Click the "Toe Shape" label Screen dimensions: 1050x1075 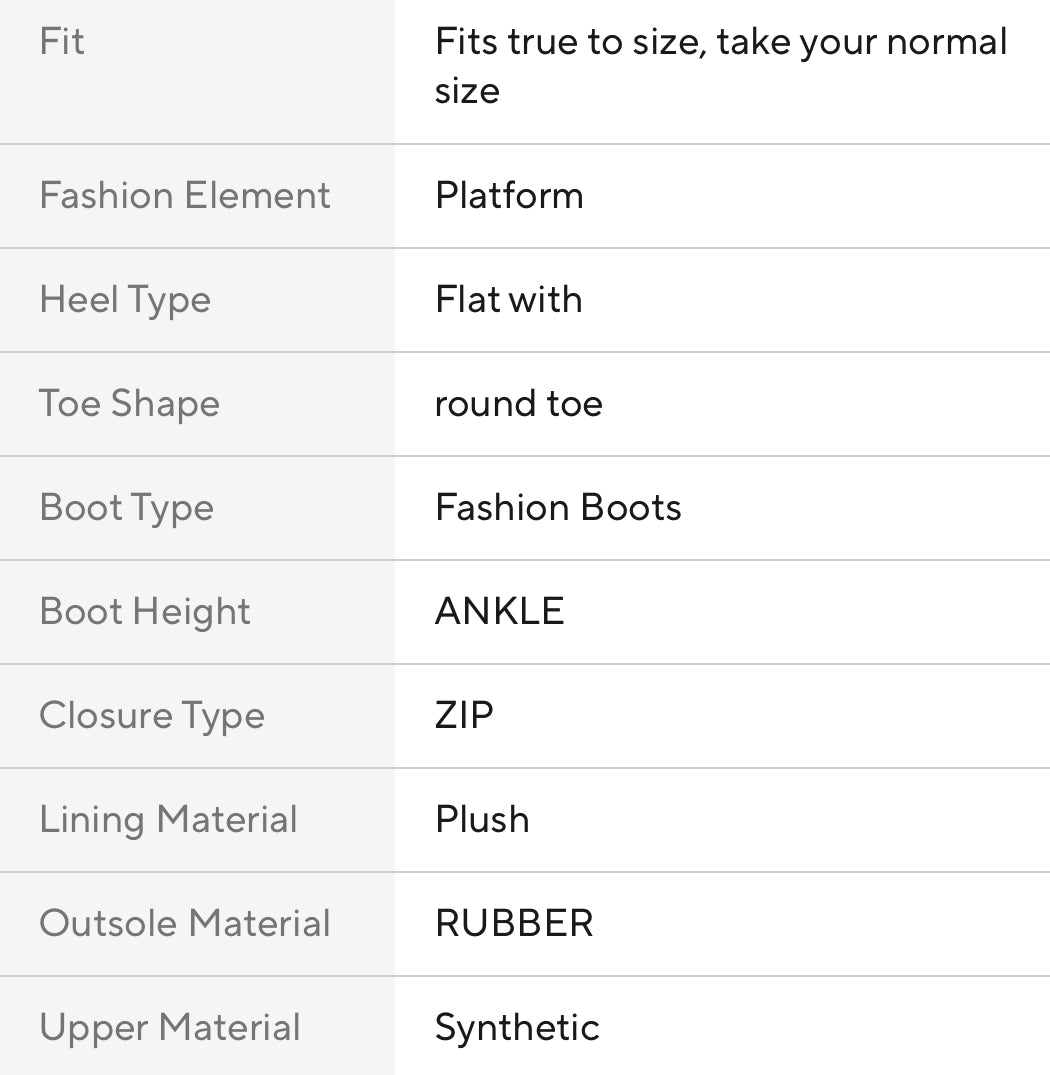pyautogui.click(x=129, y=403)
